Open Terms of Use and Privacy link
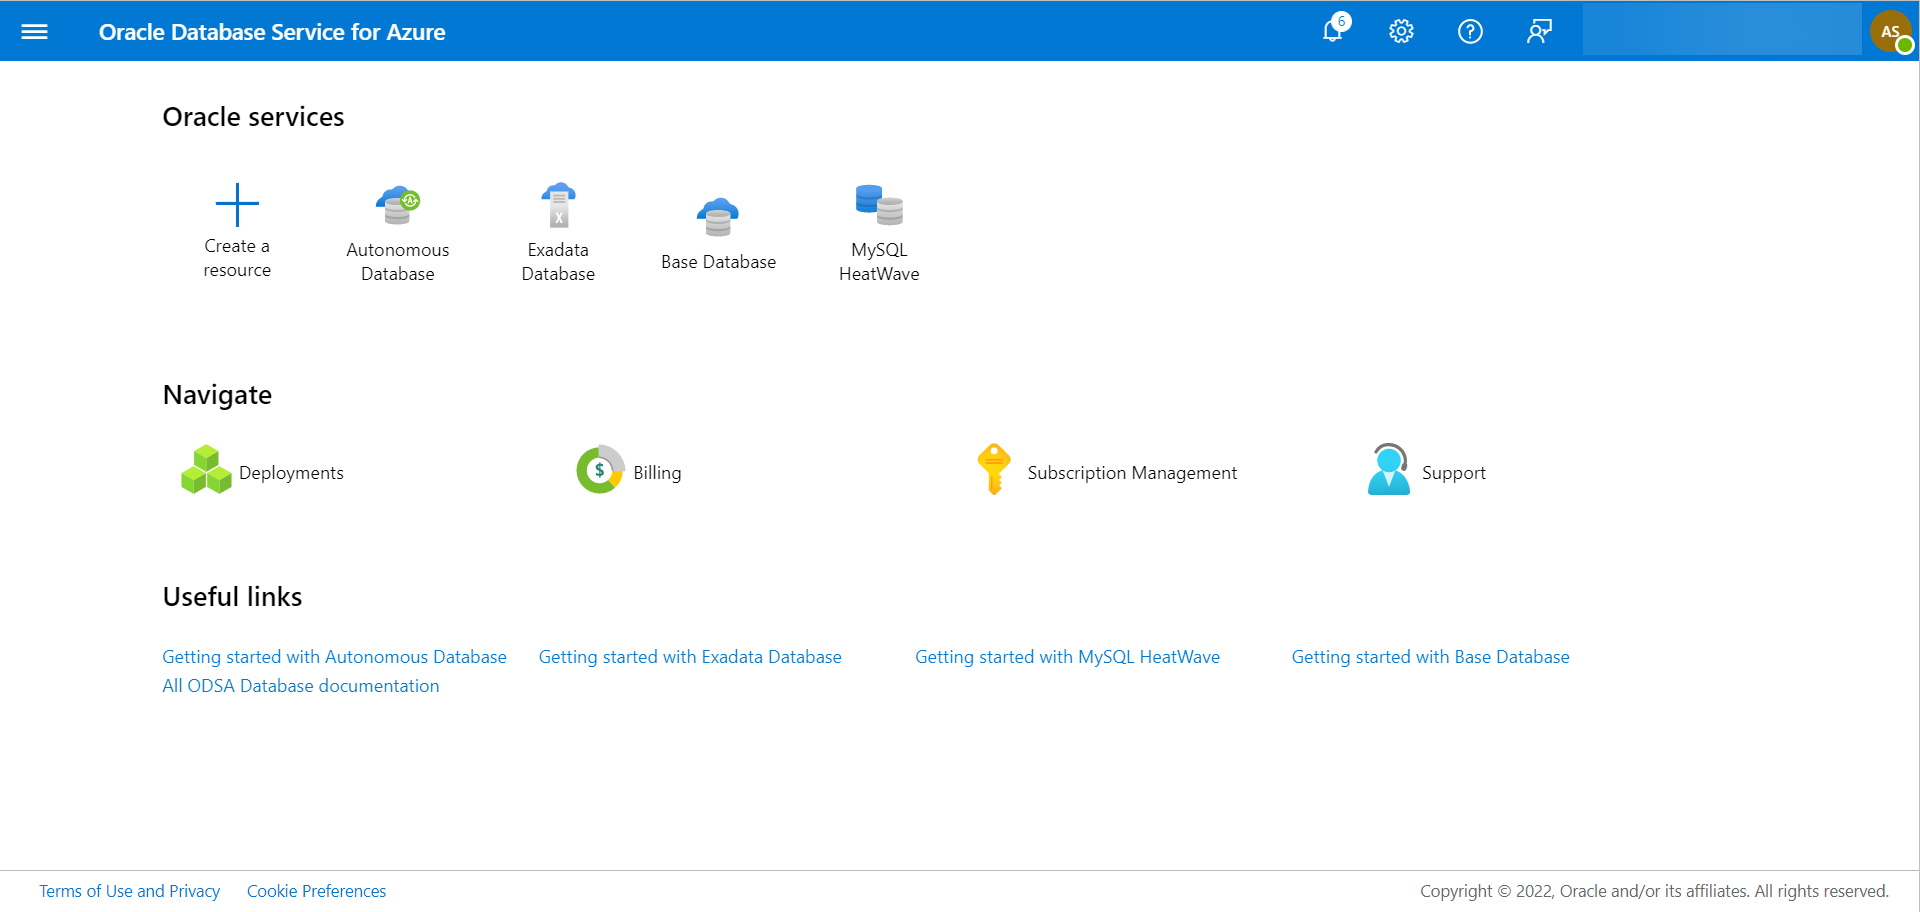Viewport: 1920px width, 912px height. 130,891
